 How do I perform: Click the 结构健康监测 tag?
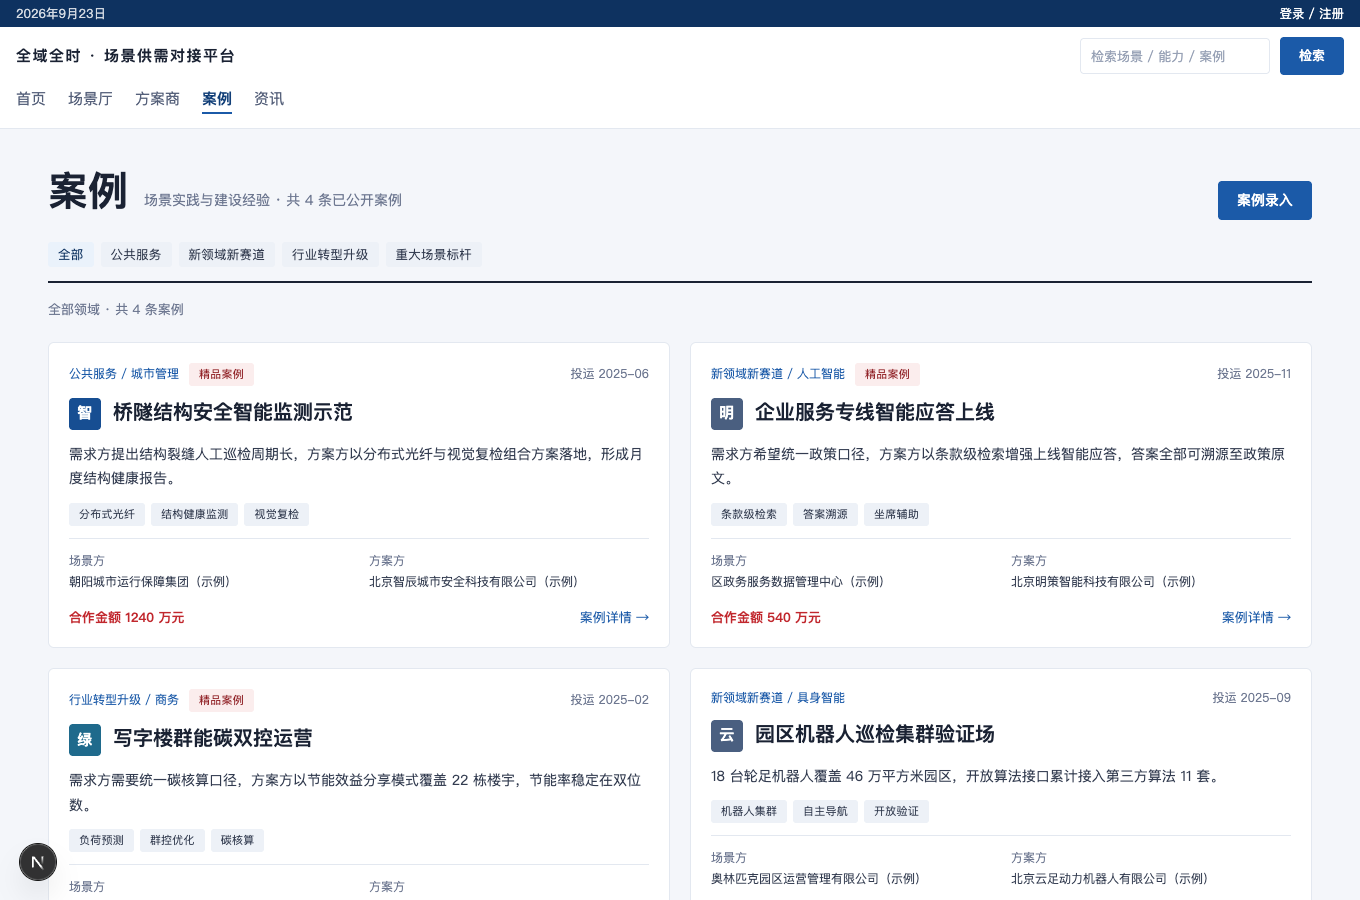pyautogui.click(x=195, y=514)
